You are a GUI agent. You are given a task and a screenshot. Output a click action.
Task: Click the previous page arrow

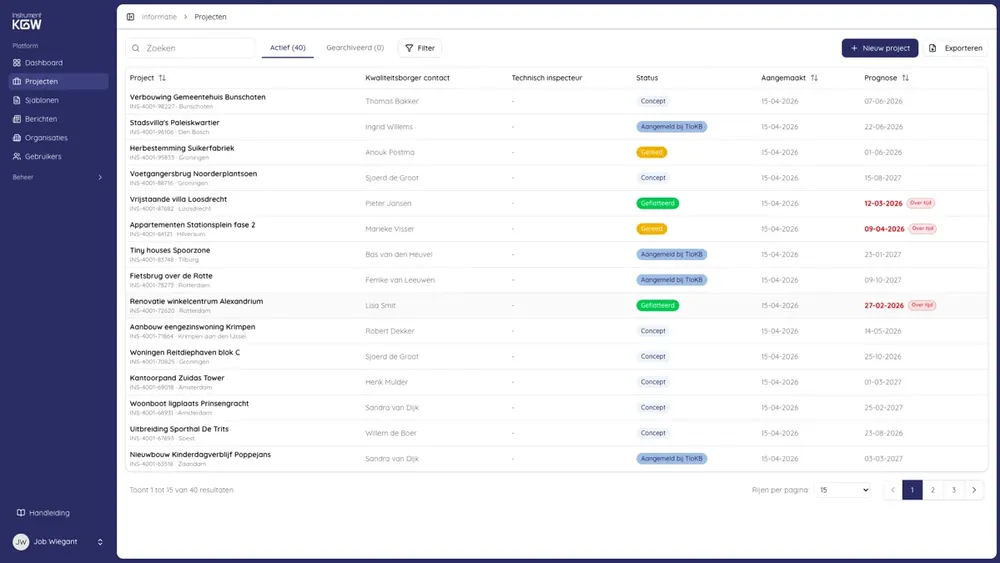pyautogui.click(x=892, y=490)
